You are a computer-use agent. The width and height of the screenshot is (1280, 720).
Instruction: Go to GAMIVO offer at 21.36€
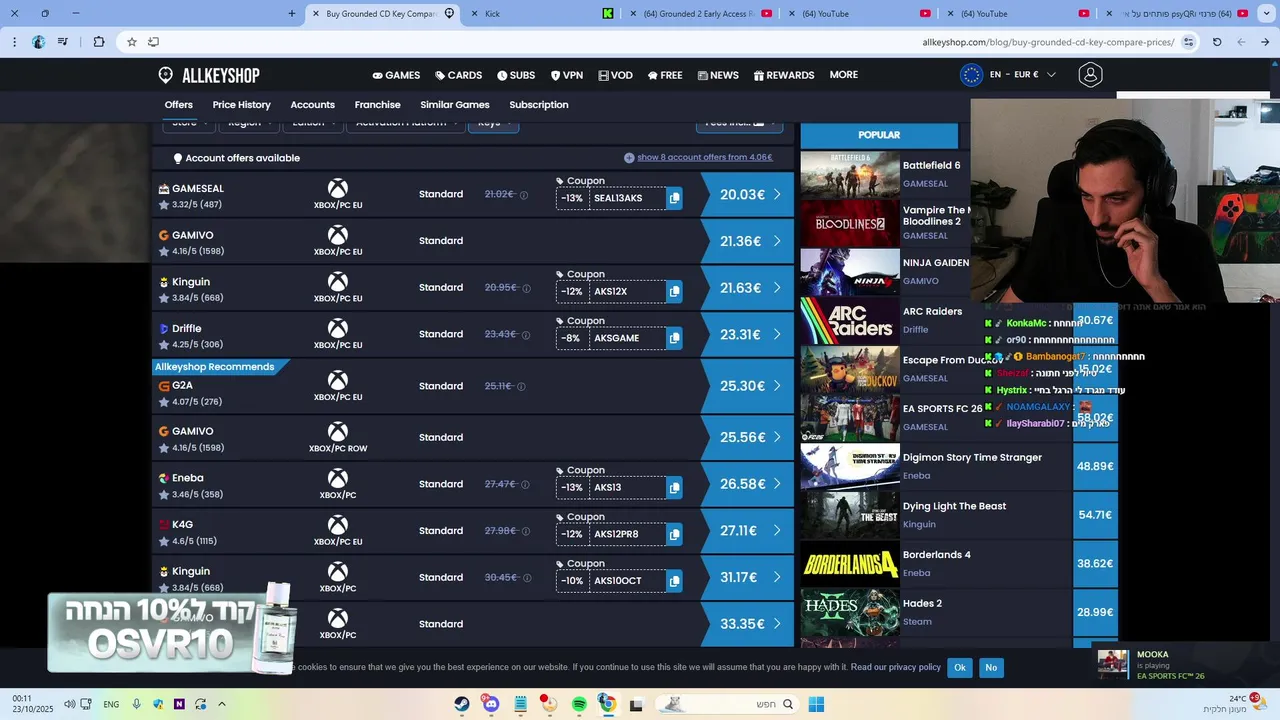click(748, 241)
